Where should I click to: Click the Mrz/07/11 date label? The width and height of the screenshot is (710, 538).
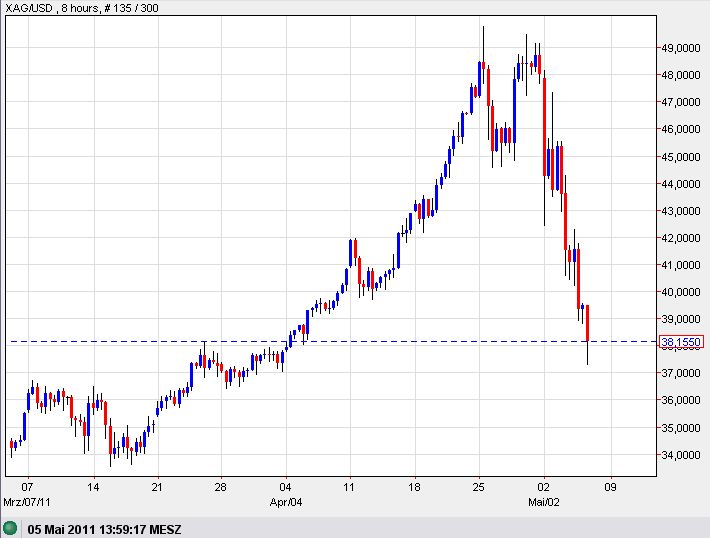pos(27,502)
